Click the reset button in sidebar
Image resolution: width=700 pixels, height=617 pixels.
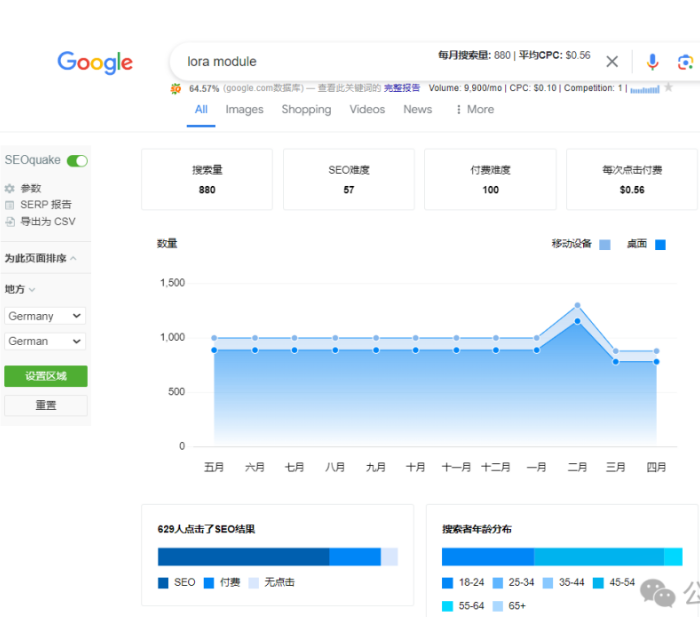pos(45,406)
